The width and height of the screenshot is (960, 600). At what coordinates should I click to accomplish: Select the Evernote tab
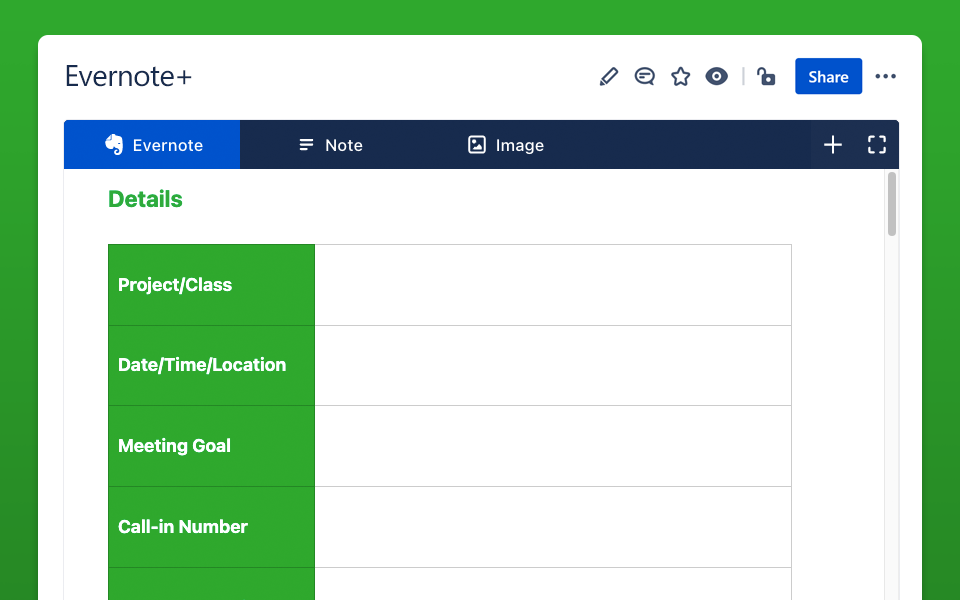coord(152,145)
